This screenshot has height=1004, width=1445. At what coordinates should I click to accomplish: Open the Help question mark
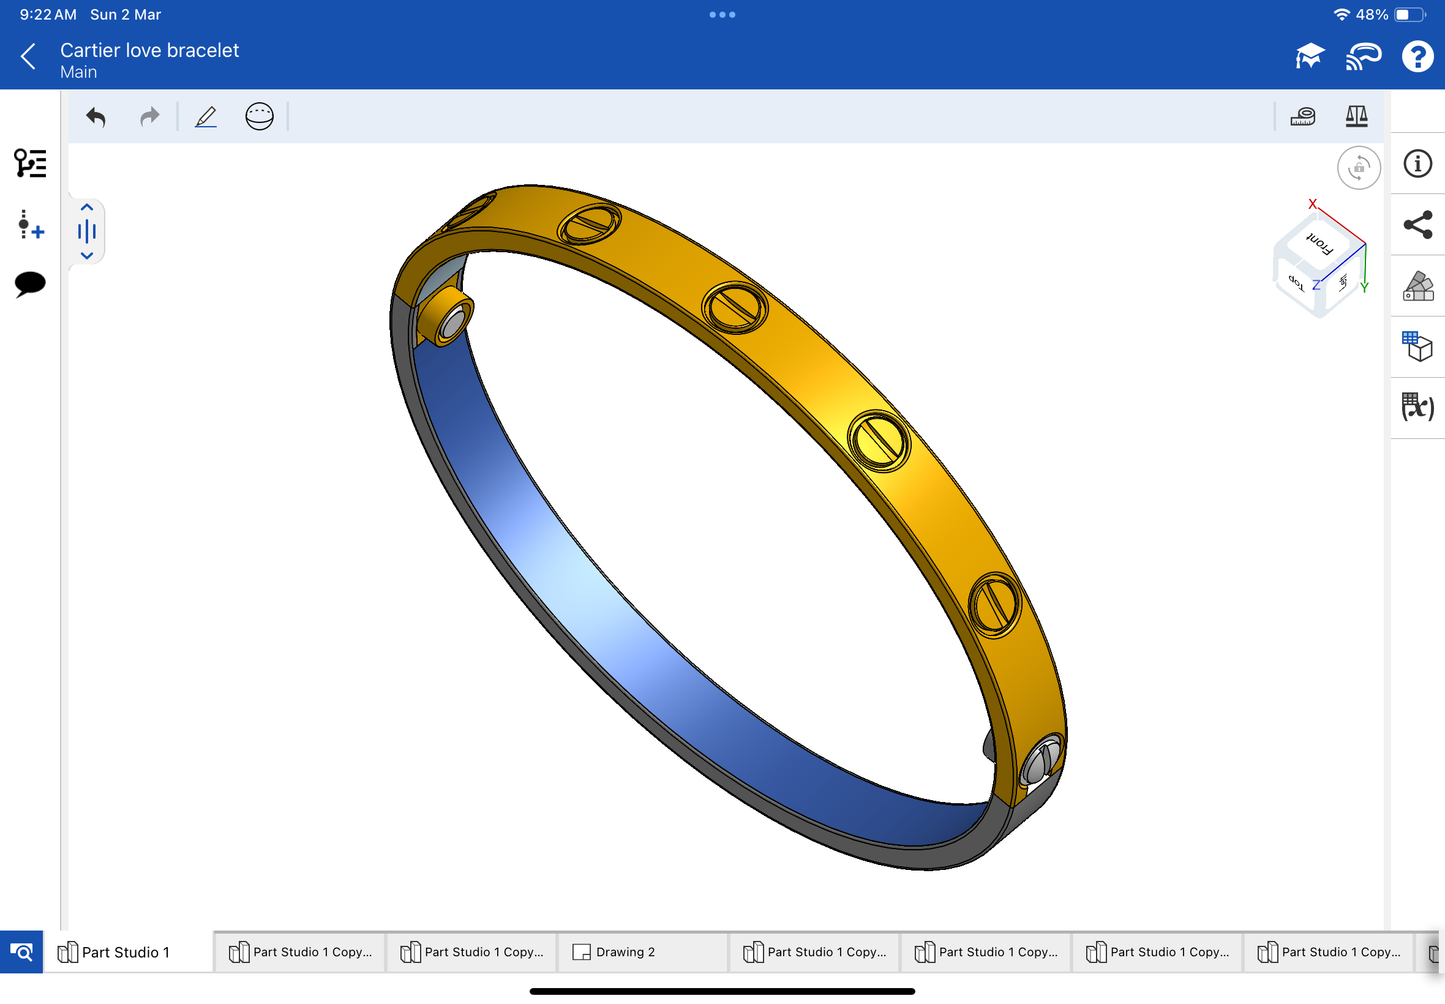1417,57
